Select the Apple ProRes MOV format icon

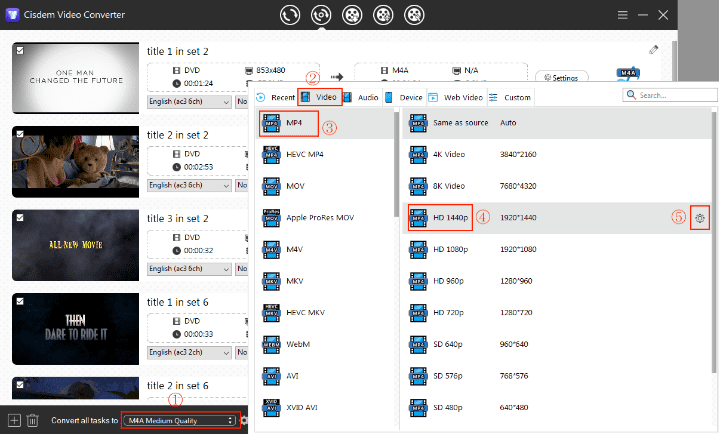click(x=271, y=218)
